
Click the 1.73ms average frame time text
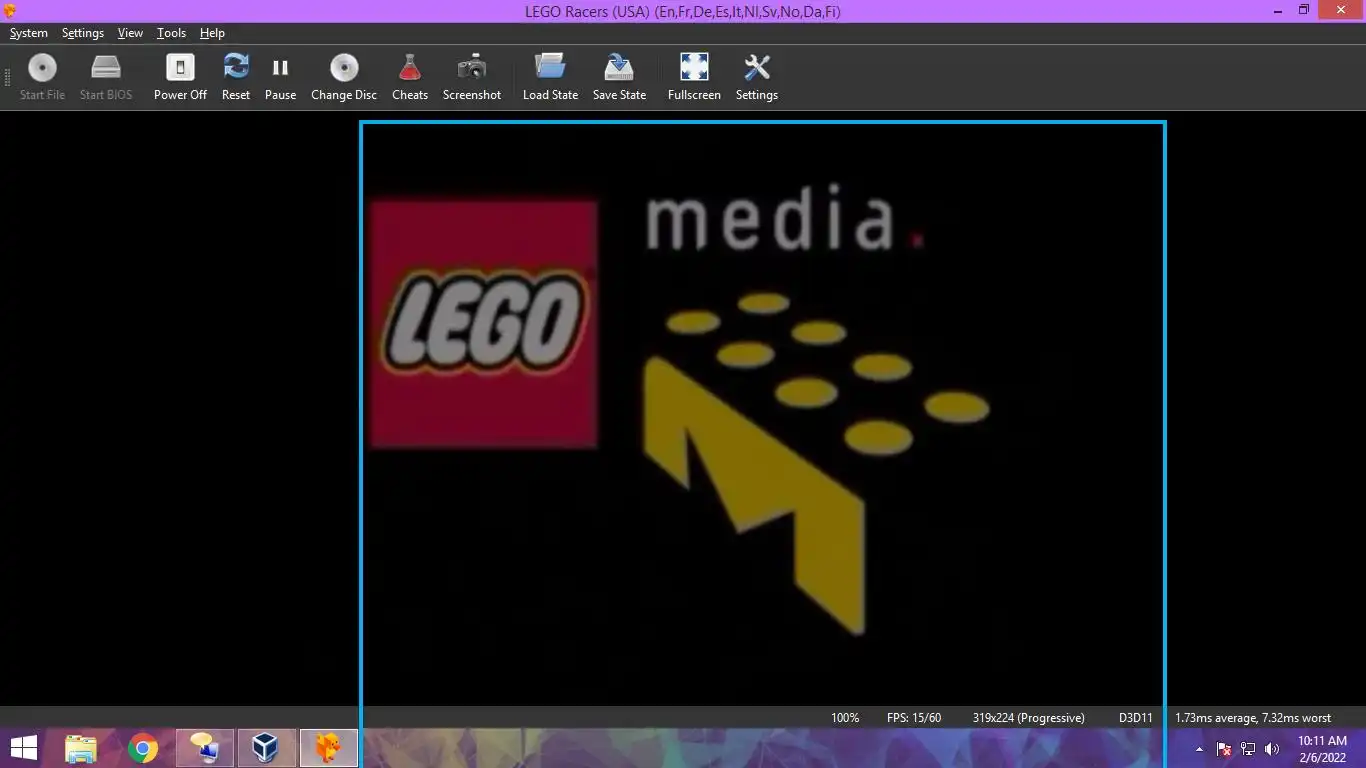click(x=1253, y=718)
